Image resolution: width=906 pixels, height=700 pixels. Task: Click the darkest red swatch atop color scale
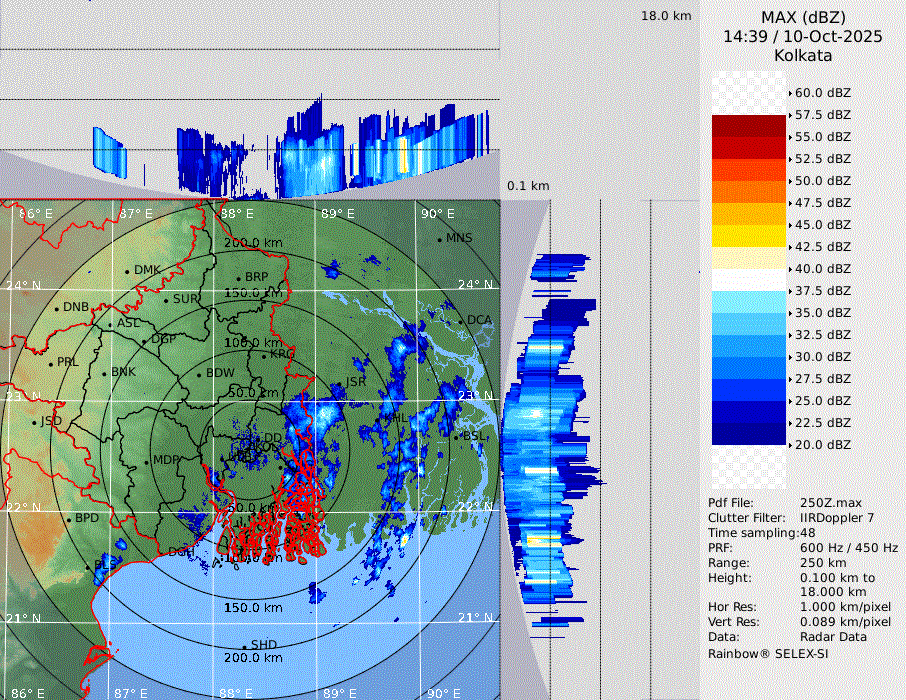click(x=749, y=126)
